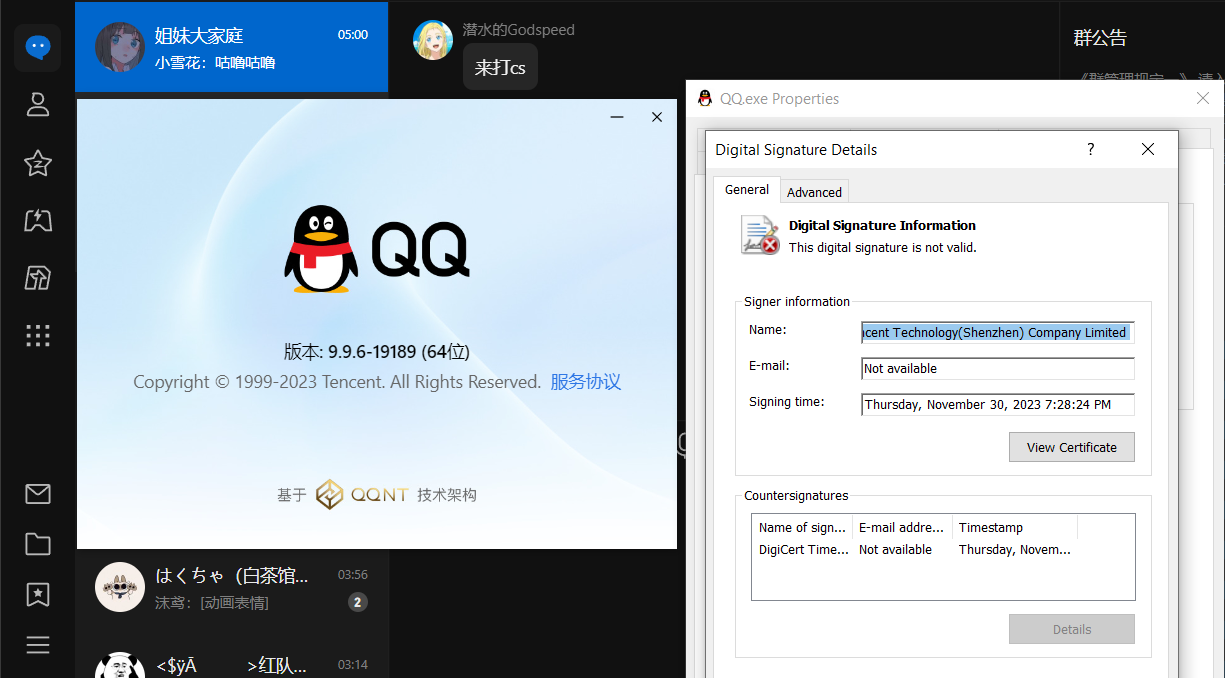Click the View Certificate button
This screenshot has width=1225, height=678.
coord(1072,447)
